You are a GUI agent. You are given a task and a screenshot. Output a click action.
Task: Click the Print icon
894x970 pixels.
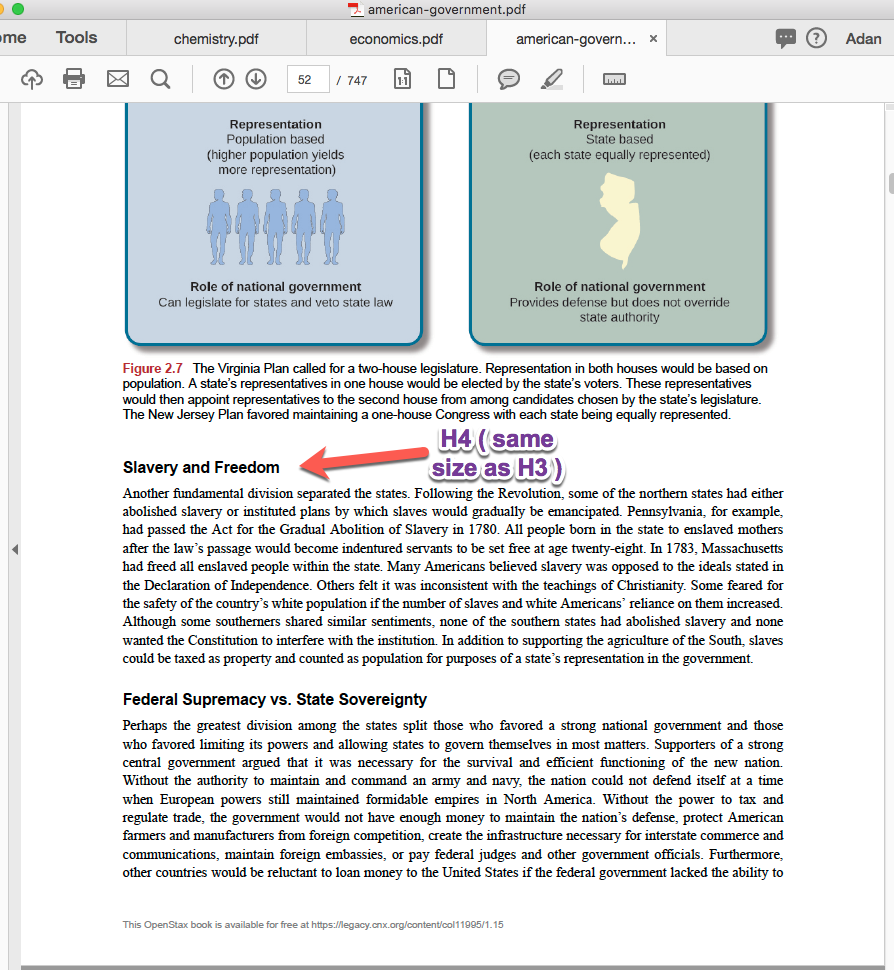click(74, 79)
